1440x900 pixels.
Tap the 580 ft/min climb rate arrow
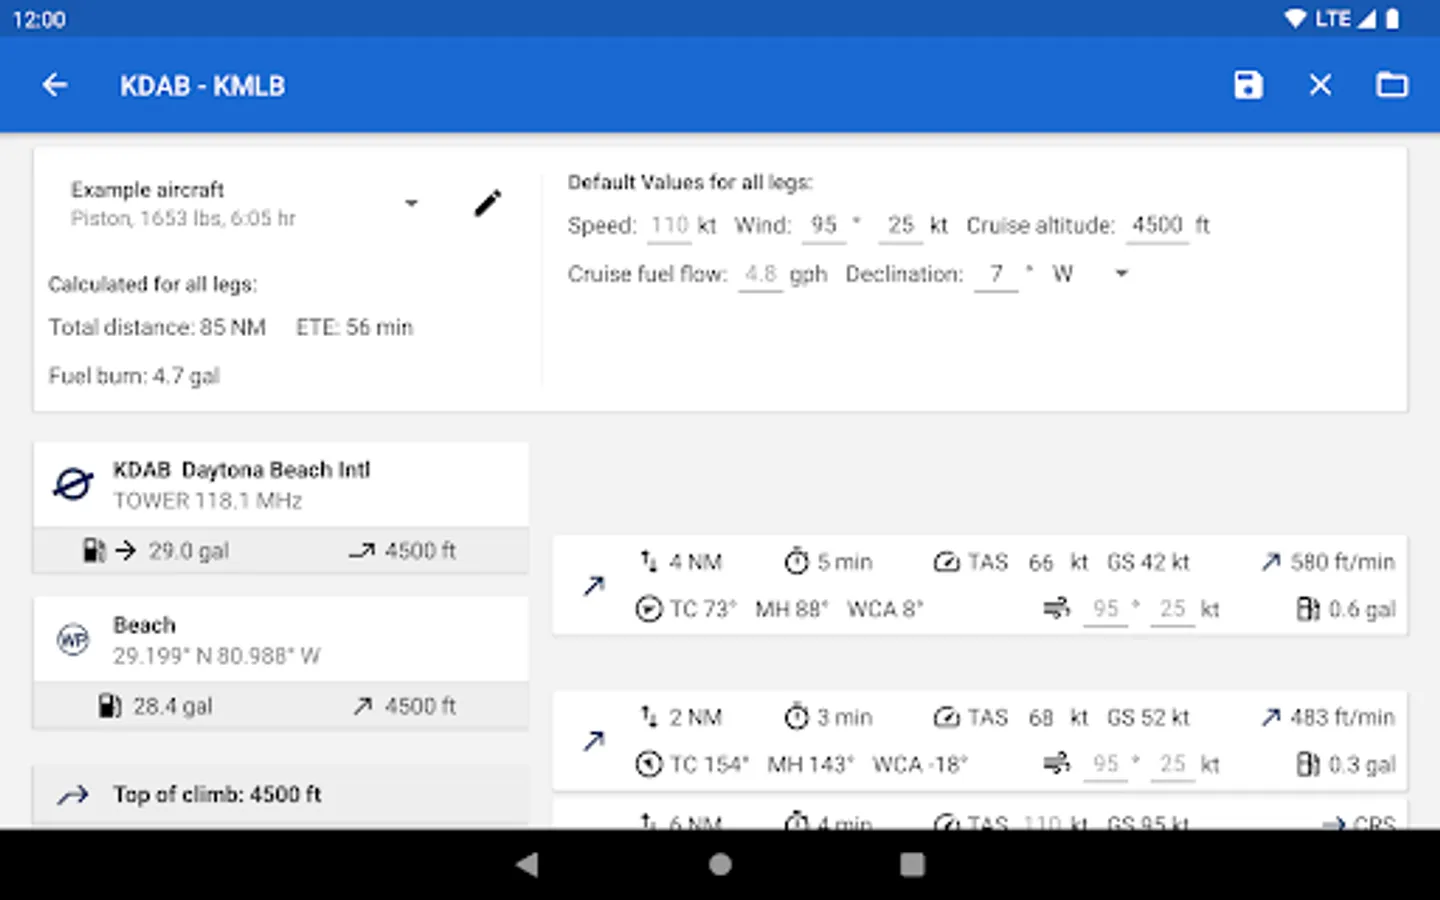click(x=1271, y=562)
